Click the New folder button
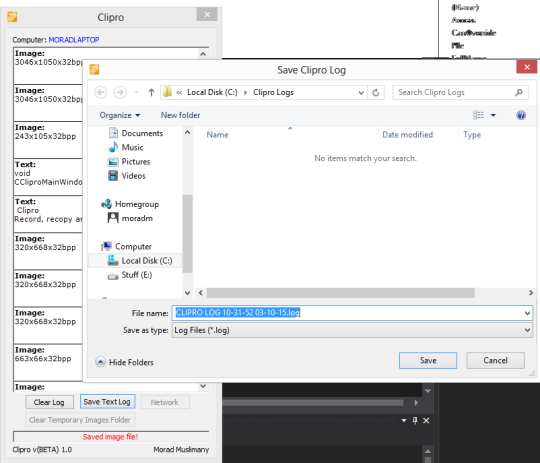540x463 pixels. click(180, 115)
